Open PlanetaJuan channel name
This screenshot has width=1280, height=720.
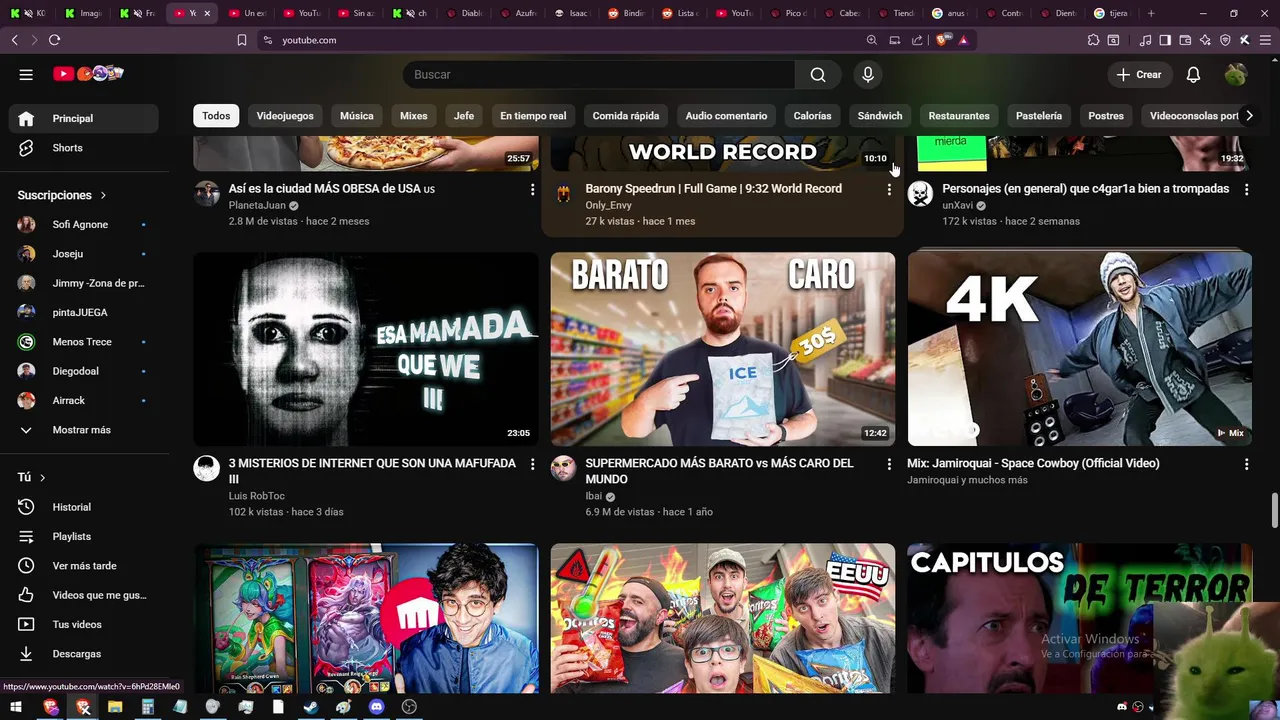tap(257, 205)
